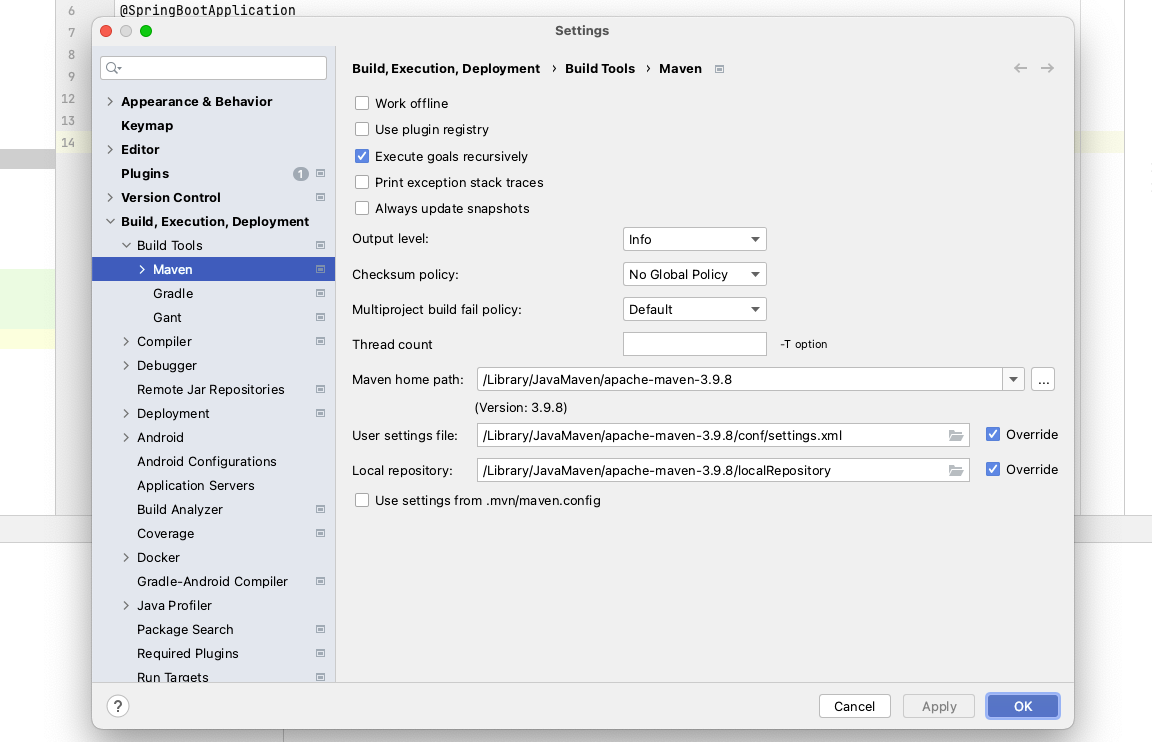Screen dimensions: 1152x742
Task: Open the Checksum policy dropdown
Action: pyautogui.click(x=694, y=275)
